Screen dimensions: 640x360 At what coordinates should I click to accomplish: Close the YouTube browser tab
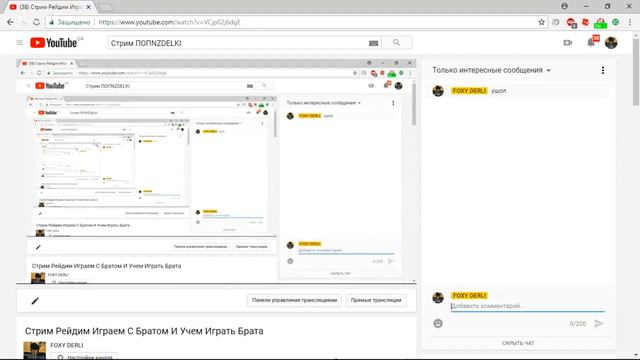click(x=89, y=7)
